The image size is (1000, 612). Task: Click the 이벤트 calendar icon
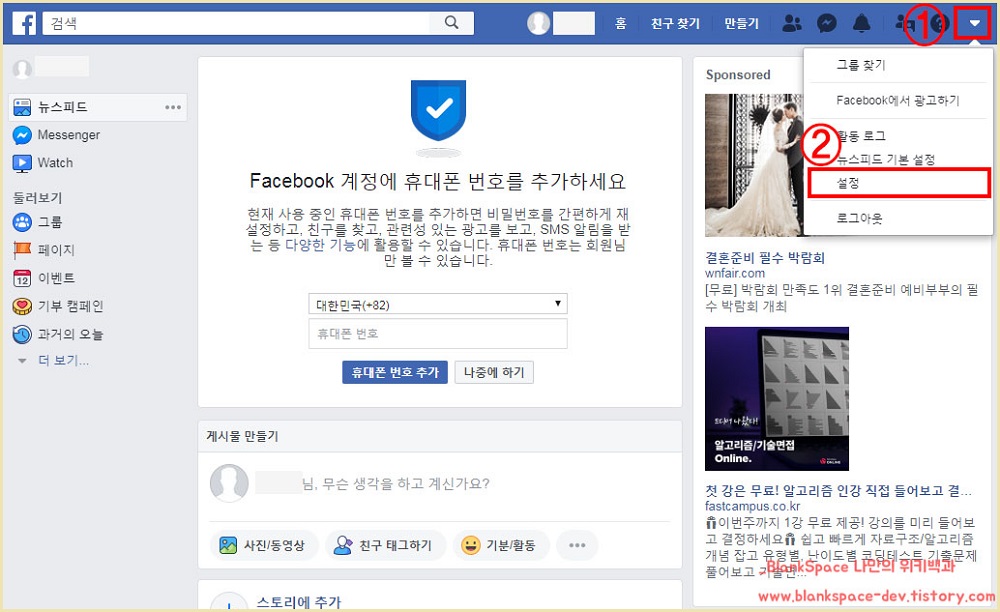(x=22, y=278)
